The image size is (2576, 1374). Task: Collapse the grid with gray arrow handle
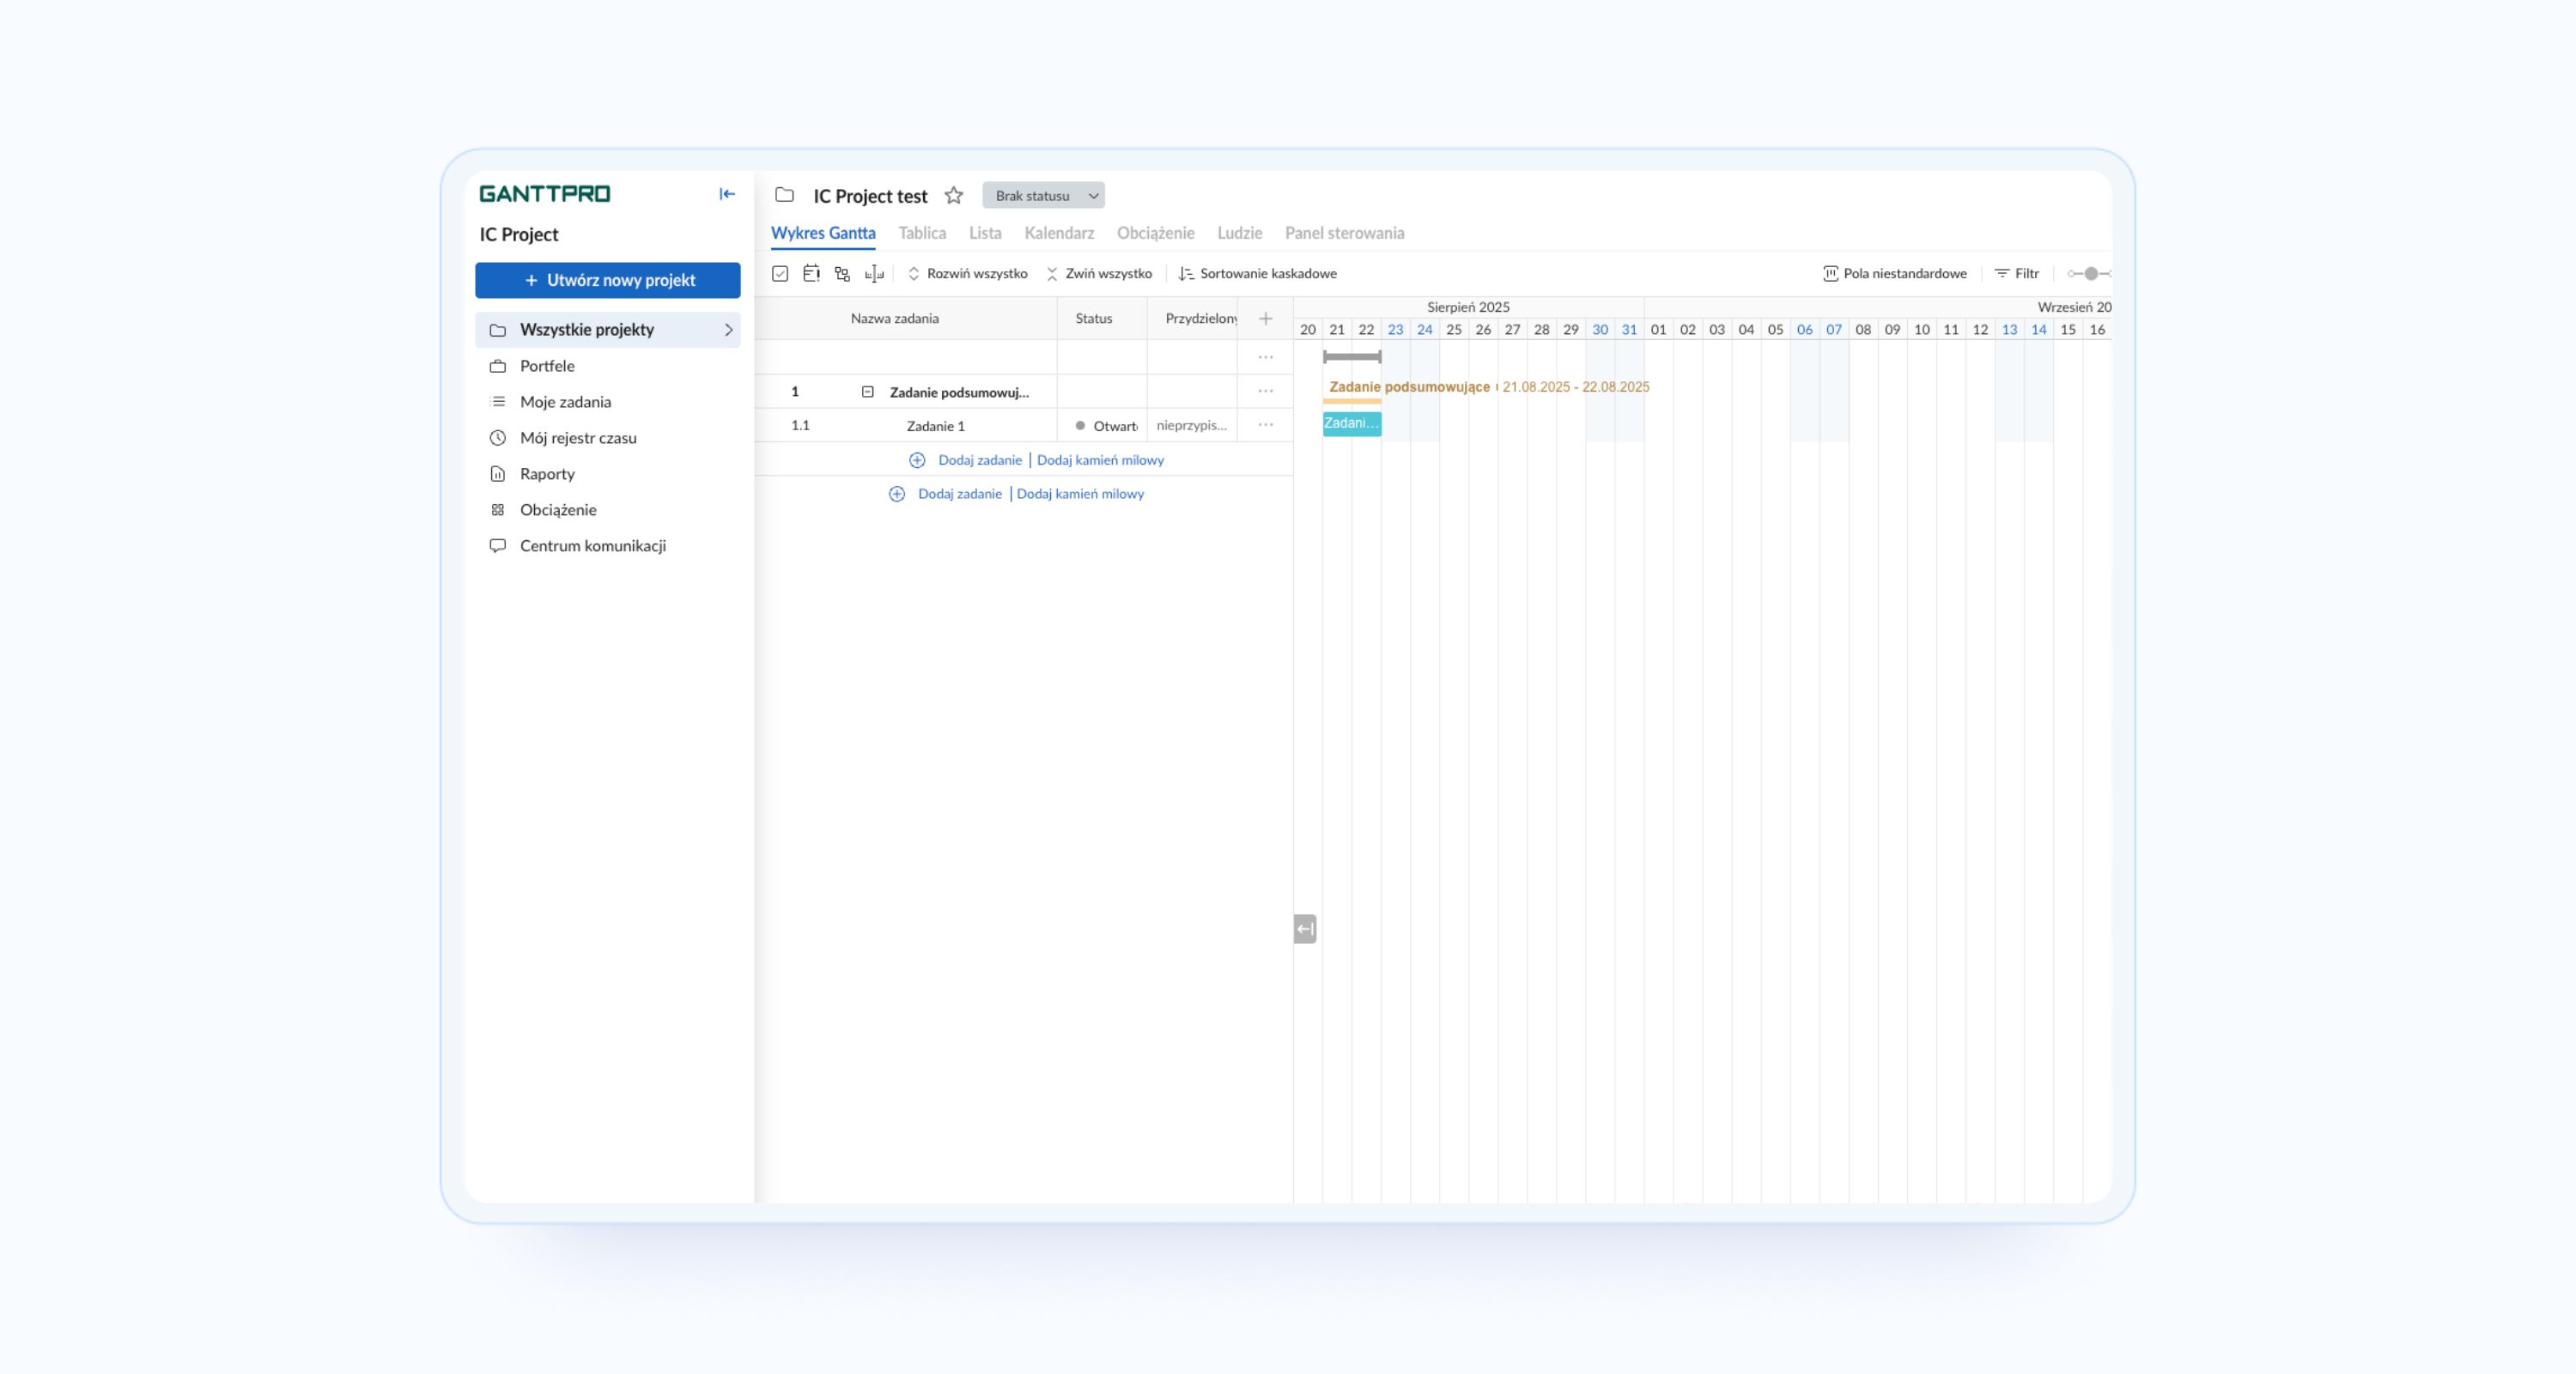point(1305,929)
